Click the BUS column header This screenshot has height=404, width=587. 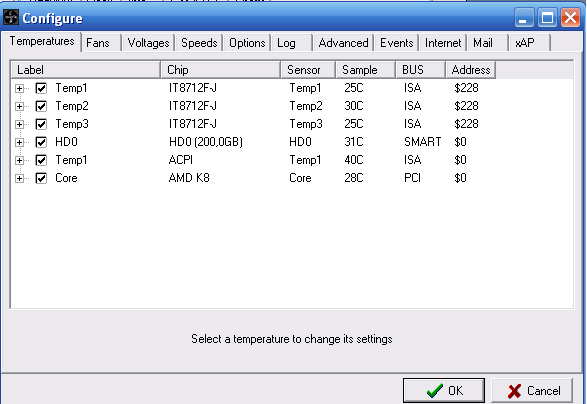click(420, 70)
